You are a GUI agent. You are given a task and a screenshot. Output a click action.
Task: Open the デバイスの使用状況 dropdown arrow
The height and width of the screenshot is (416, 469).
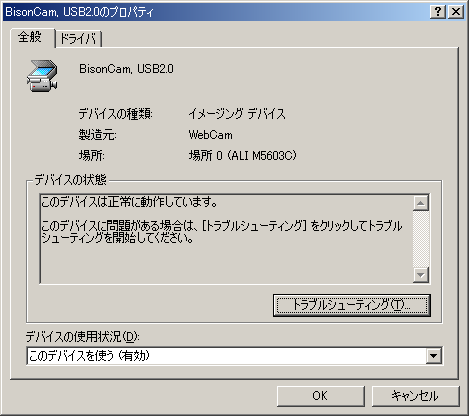click(x=434, y=356)
